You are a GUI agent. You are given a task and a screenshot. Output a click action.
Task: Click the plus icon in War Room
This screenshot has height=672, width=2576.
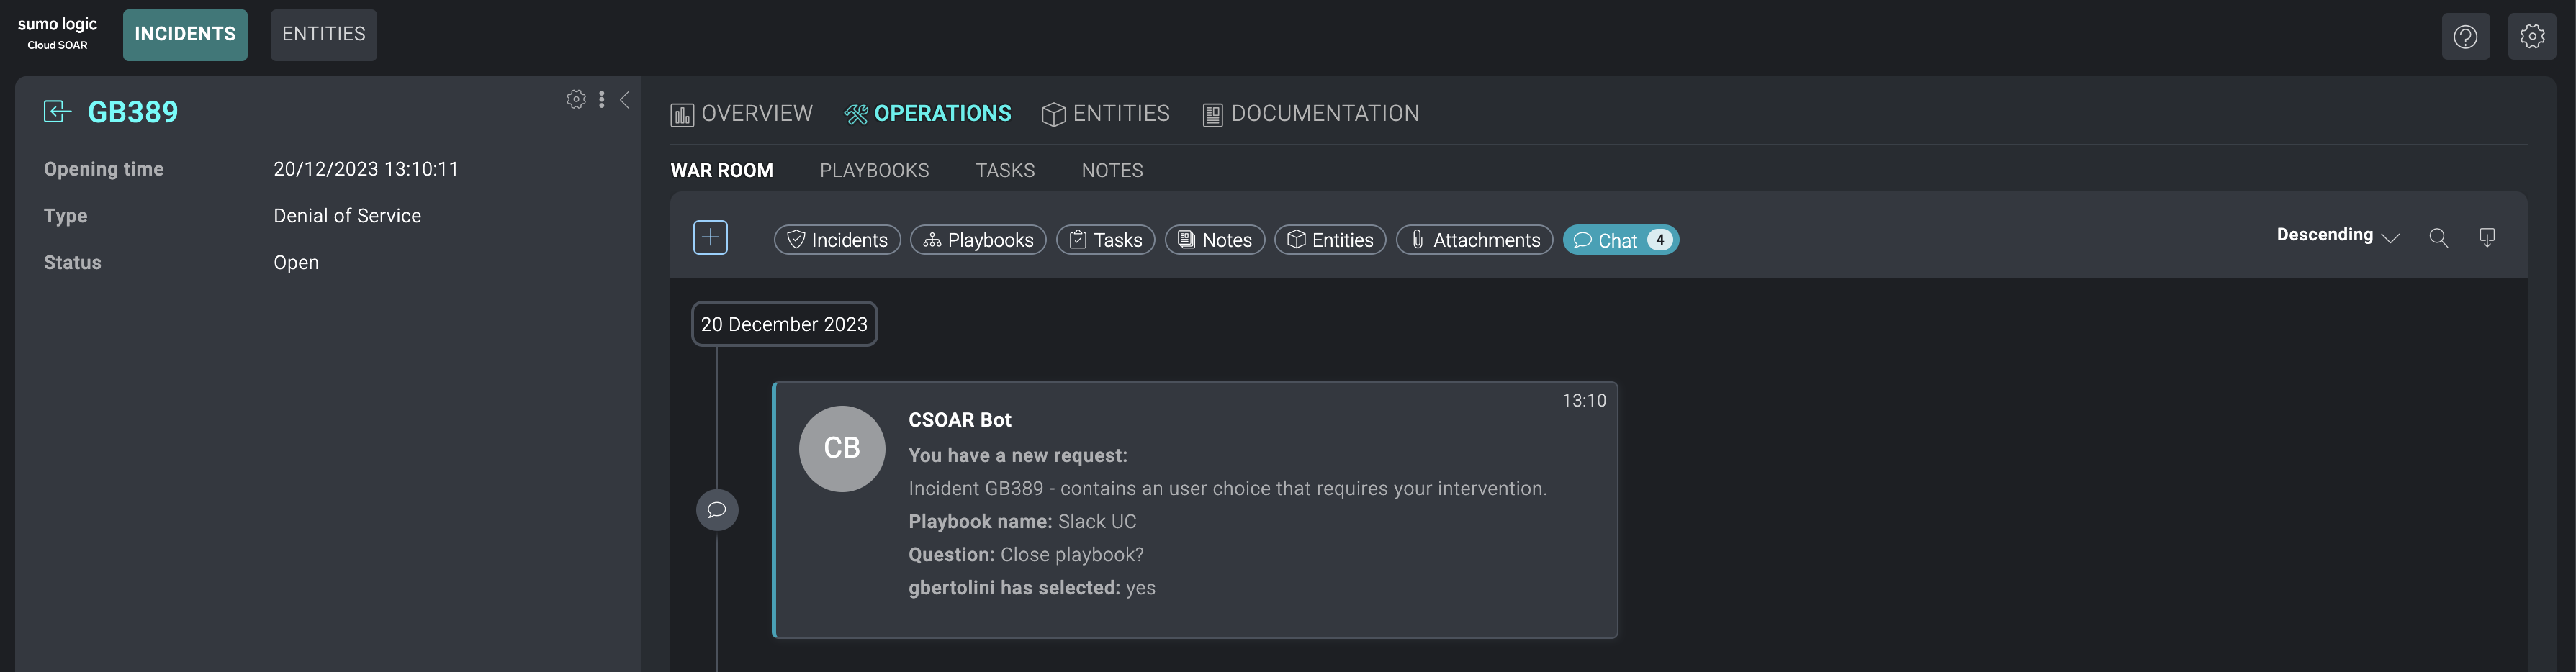pos(710,238)
